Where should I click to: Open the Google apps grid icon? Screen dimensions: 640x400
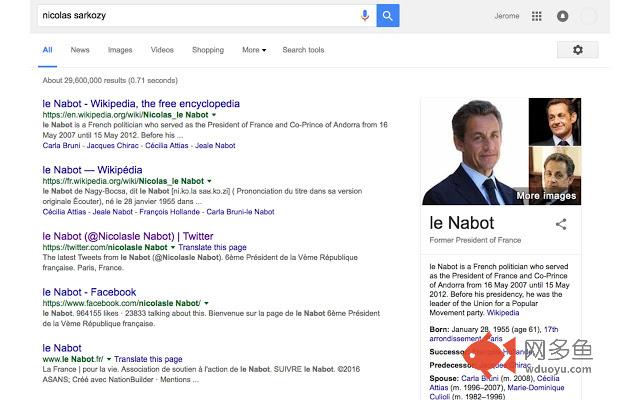point(536,16)
